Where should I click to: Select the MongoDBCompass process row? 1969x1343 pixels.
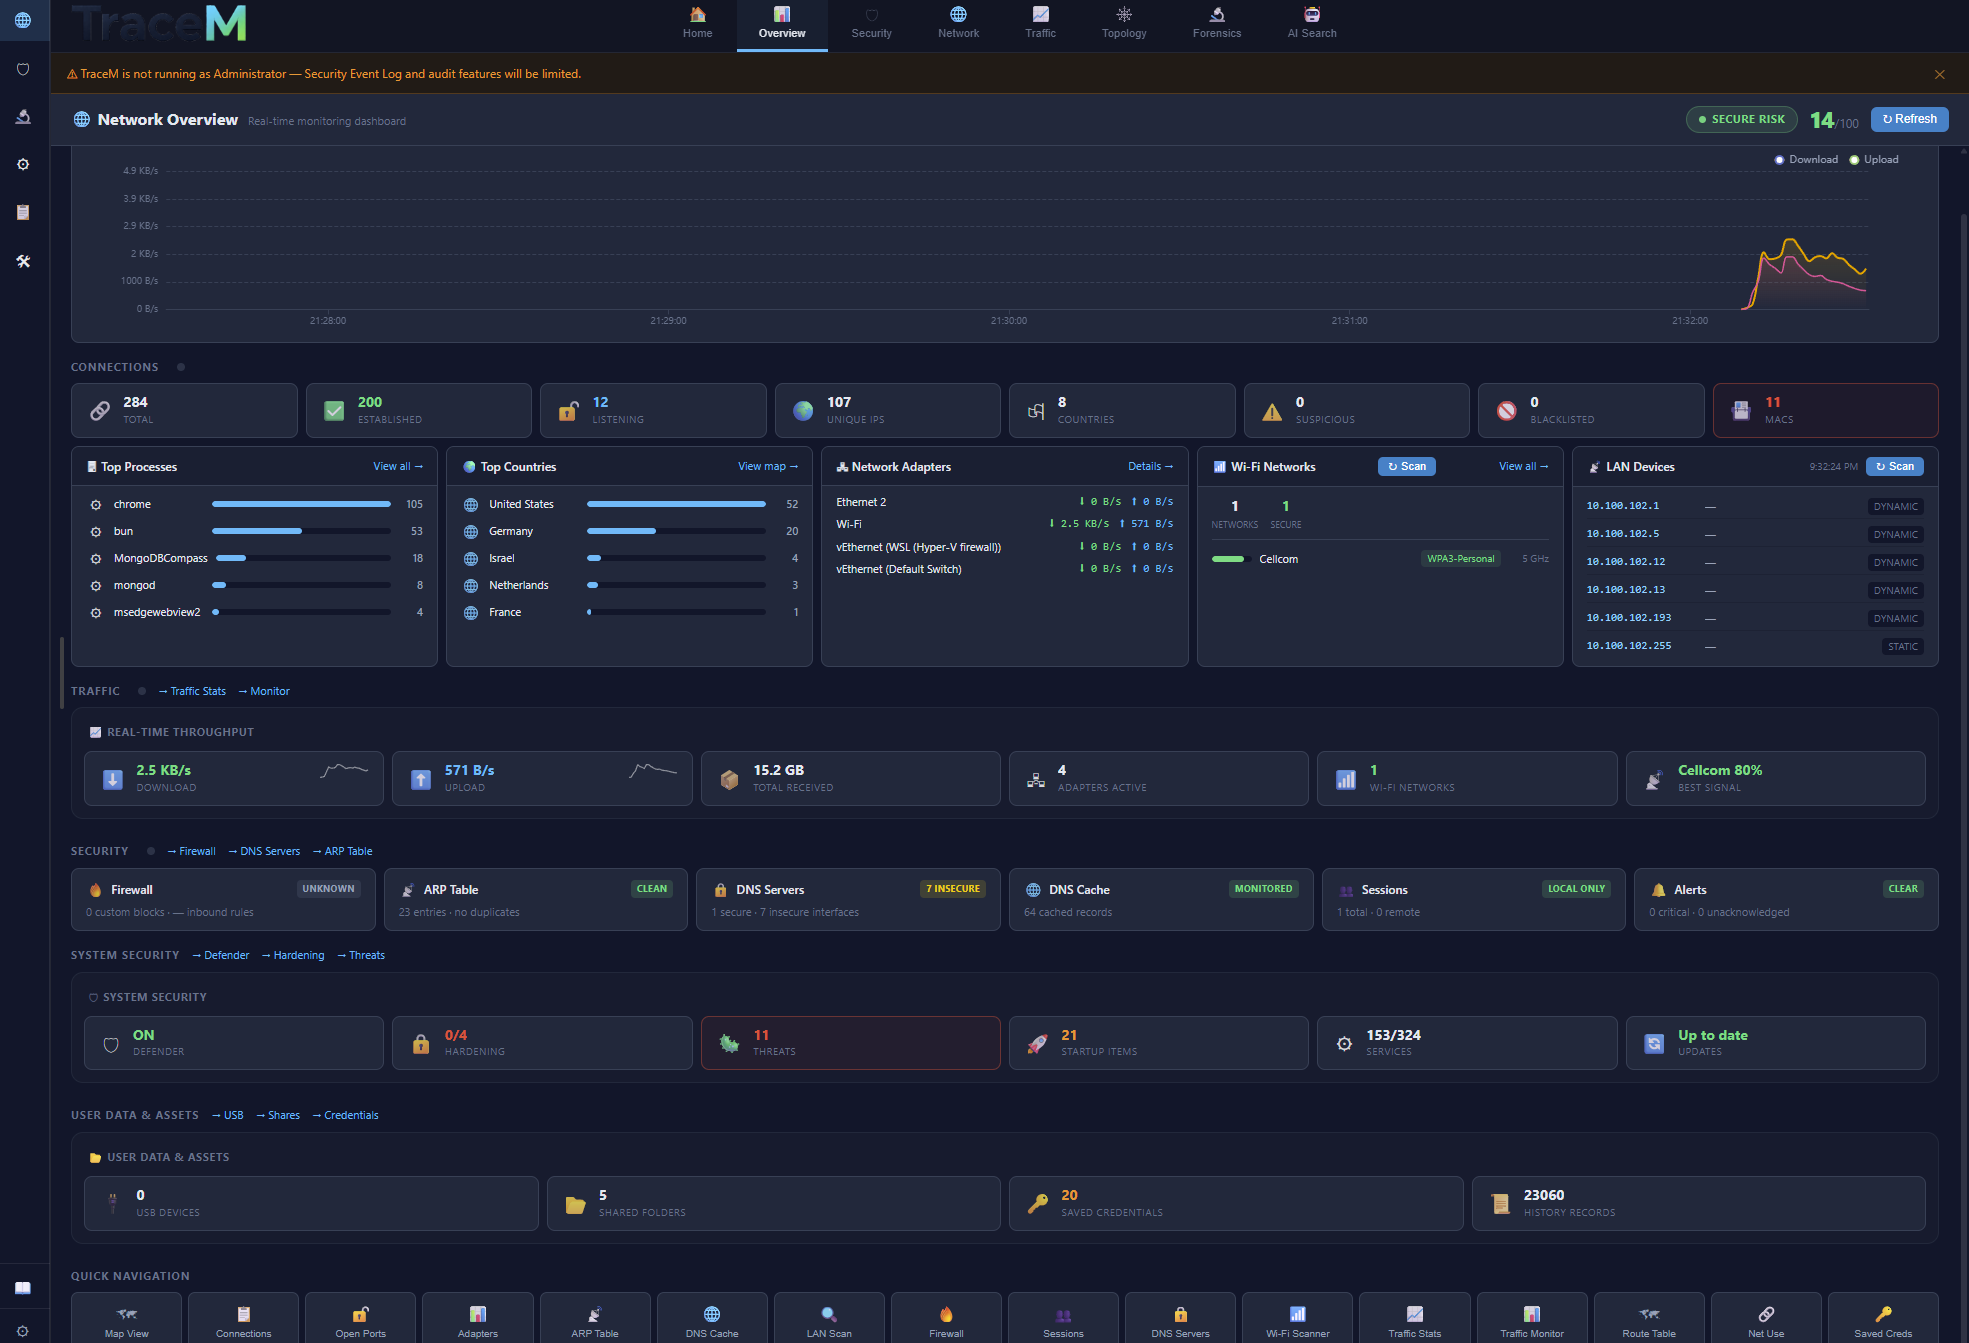pyautogui.click(x=255, y=559)
